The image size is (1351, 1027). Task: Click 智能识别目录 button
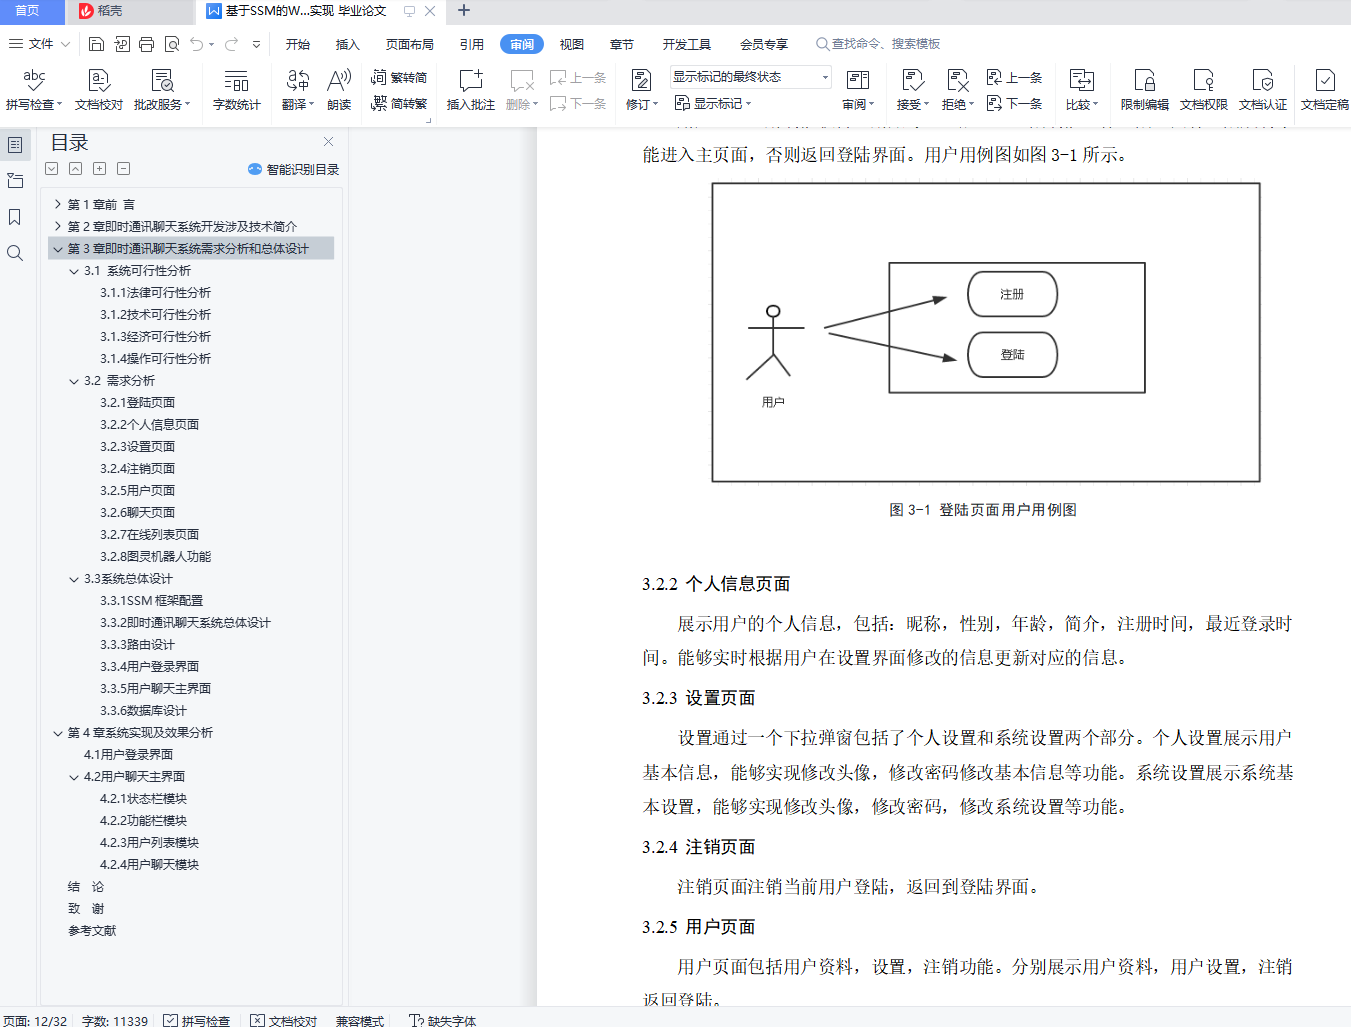294,170
